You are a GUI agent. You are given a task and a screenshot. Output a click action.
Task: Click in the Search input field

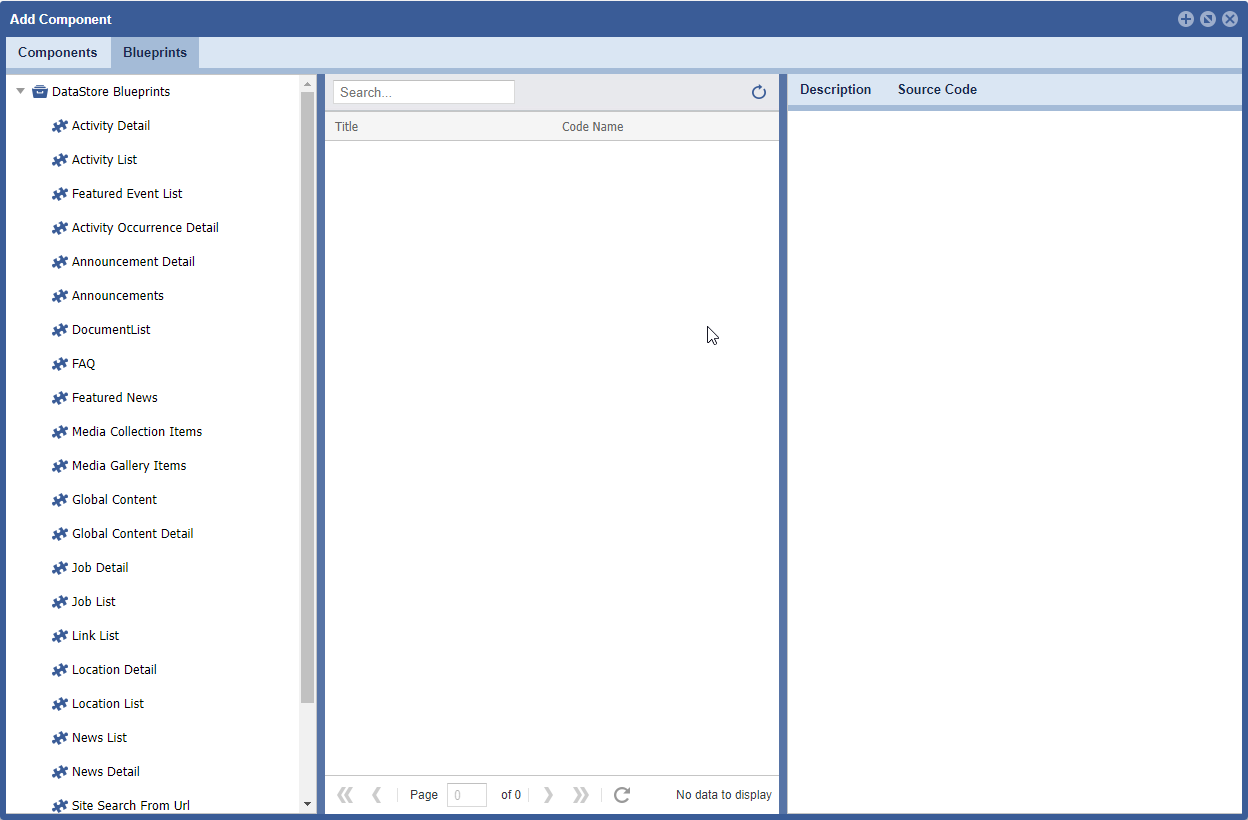pos(423,92)
